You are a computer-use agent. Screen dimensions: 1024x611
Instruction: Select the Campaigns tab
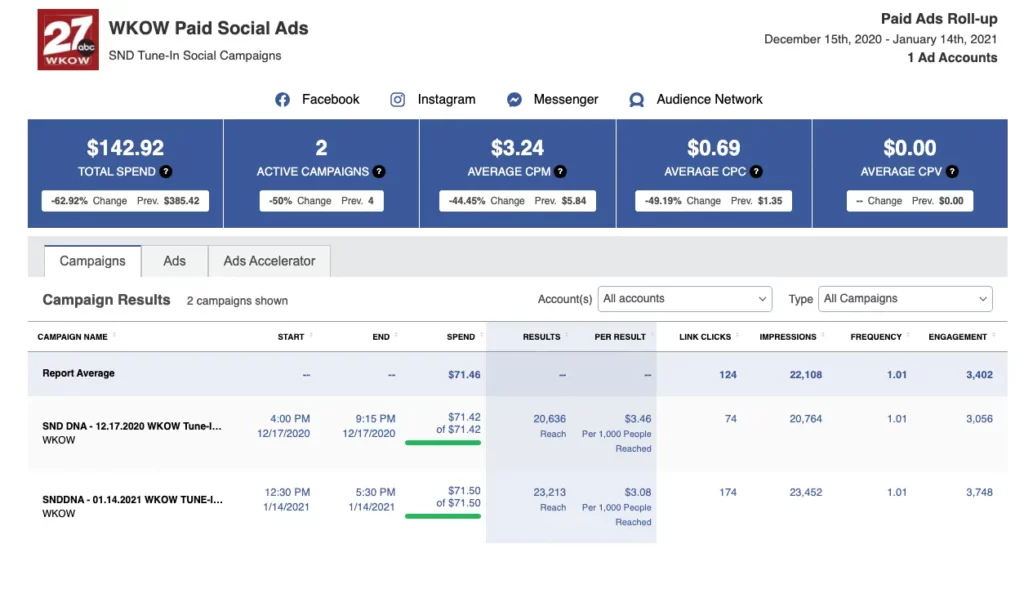93,261
